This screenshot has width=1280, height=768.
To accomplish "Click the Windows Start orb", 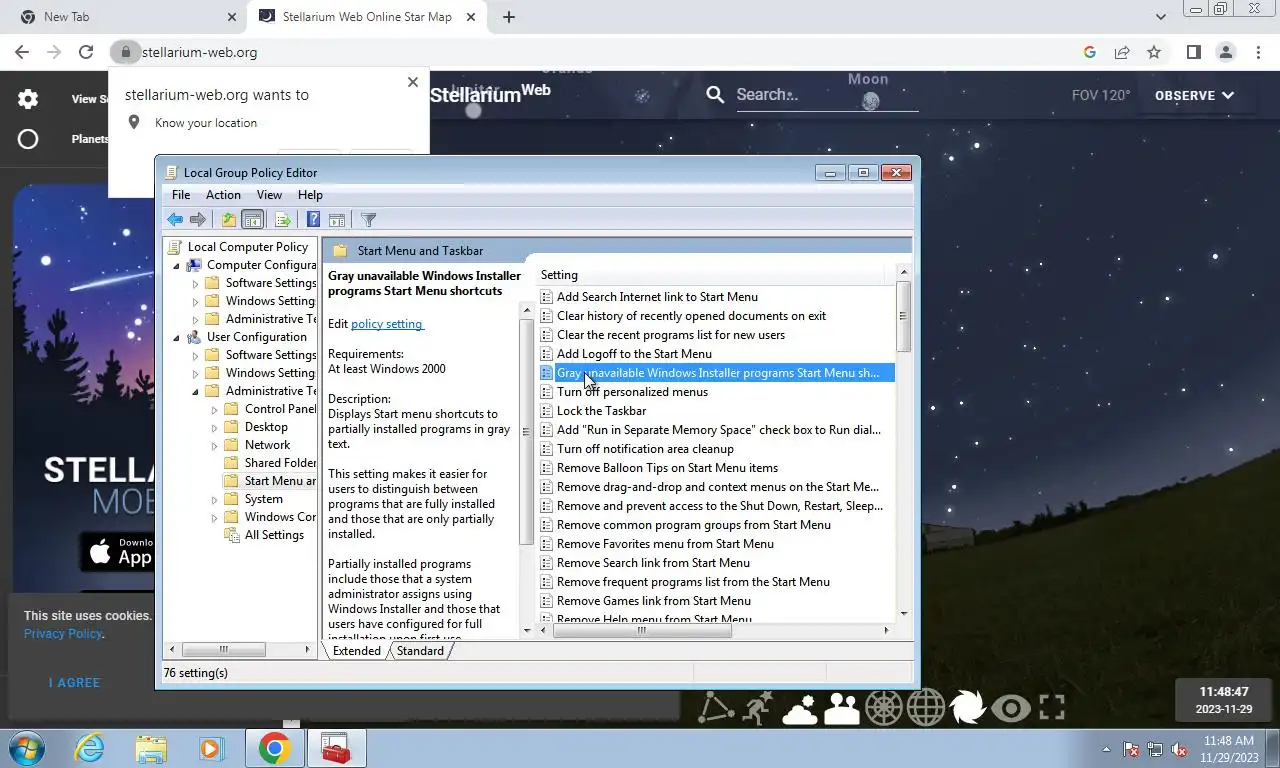I will [27, 748].
